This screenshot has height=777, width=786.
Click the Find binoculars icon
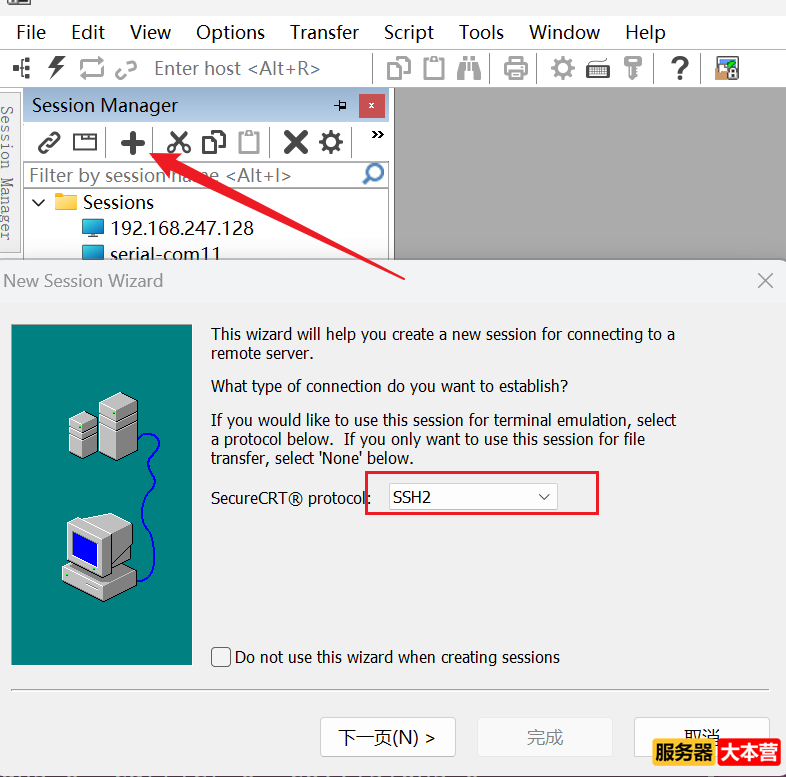[469, 68]
